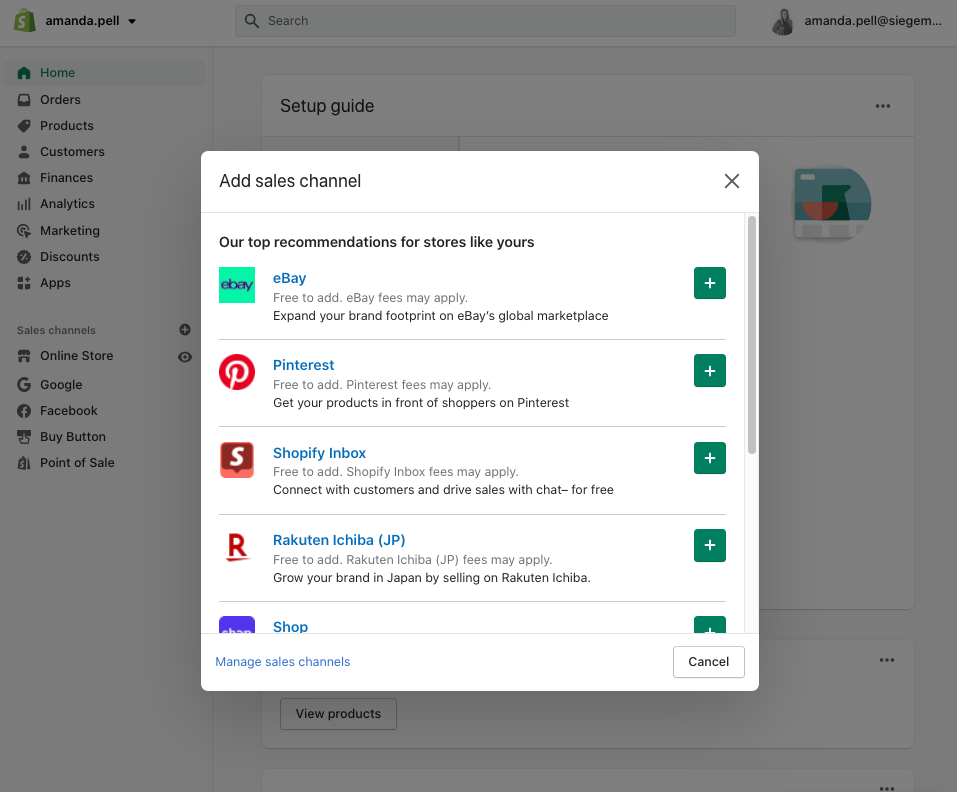Click the Customers person icon
Viewport: 957px width, 792px height.
[24, 152]
